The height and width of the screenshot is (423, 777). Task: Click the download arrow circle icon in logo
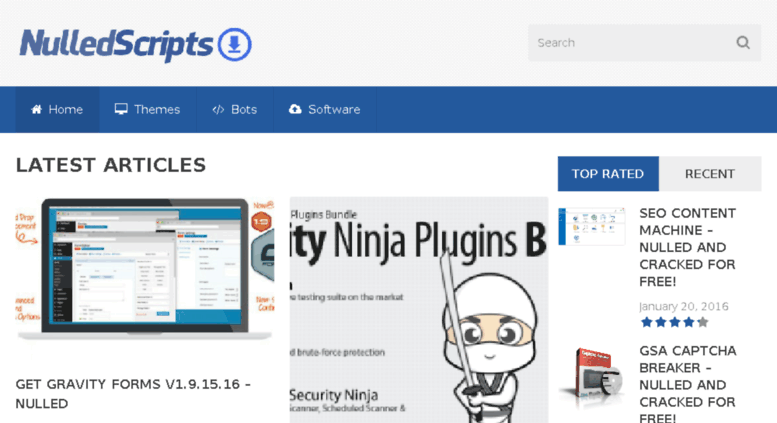234,45
